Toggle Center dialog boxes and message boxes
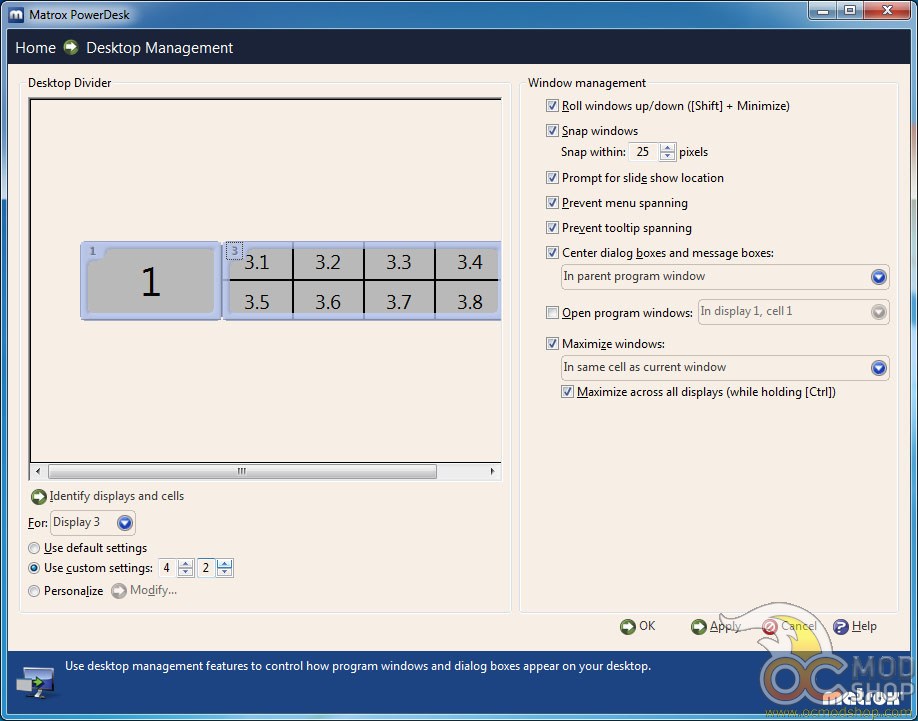The height and width of the screenshot is (721, 918). tap(552, 253)
